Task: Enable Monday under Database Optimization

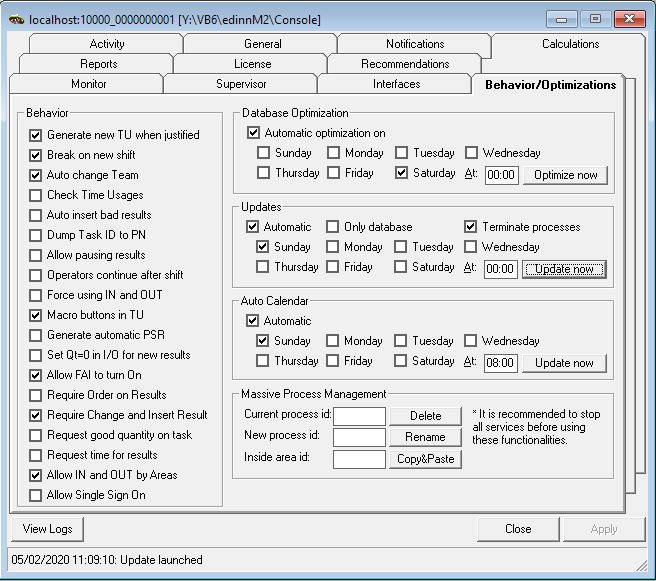Action: tap(333, 153)
